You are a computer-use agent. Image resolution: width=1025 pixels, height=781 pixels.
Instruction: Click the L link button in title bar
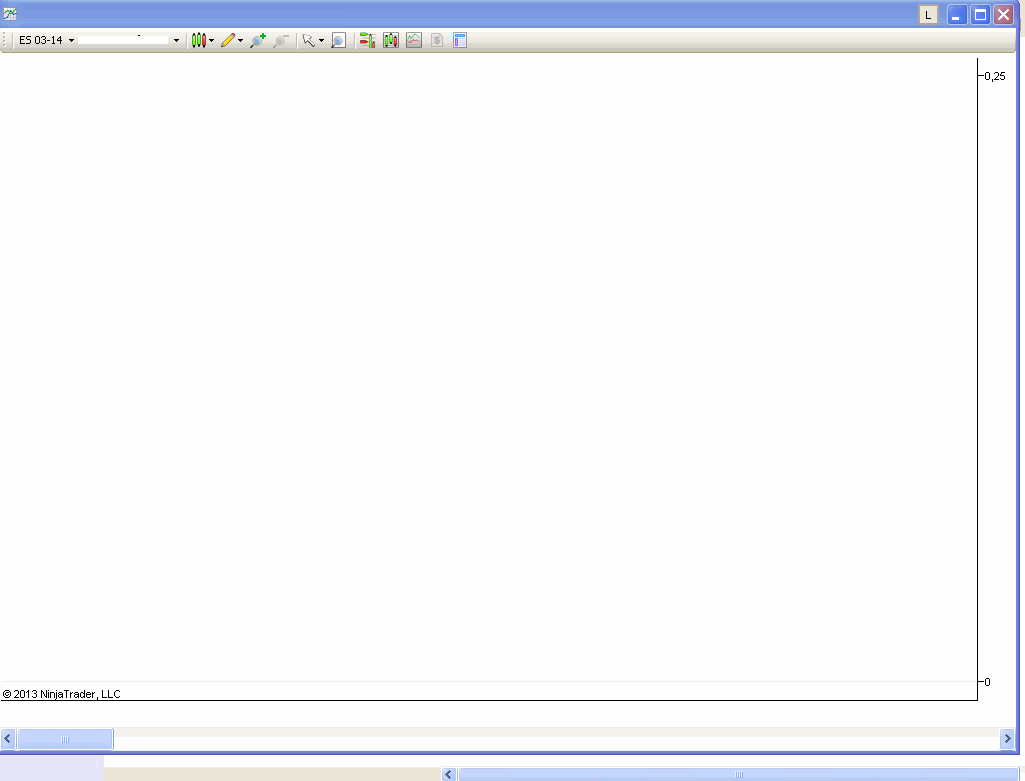click(x=928, y=14)
